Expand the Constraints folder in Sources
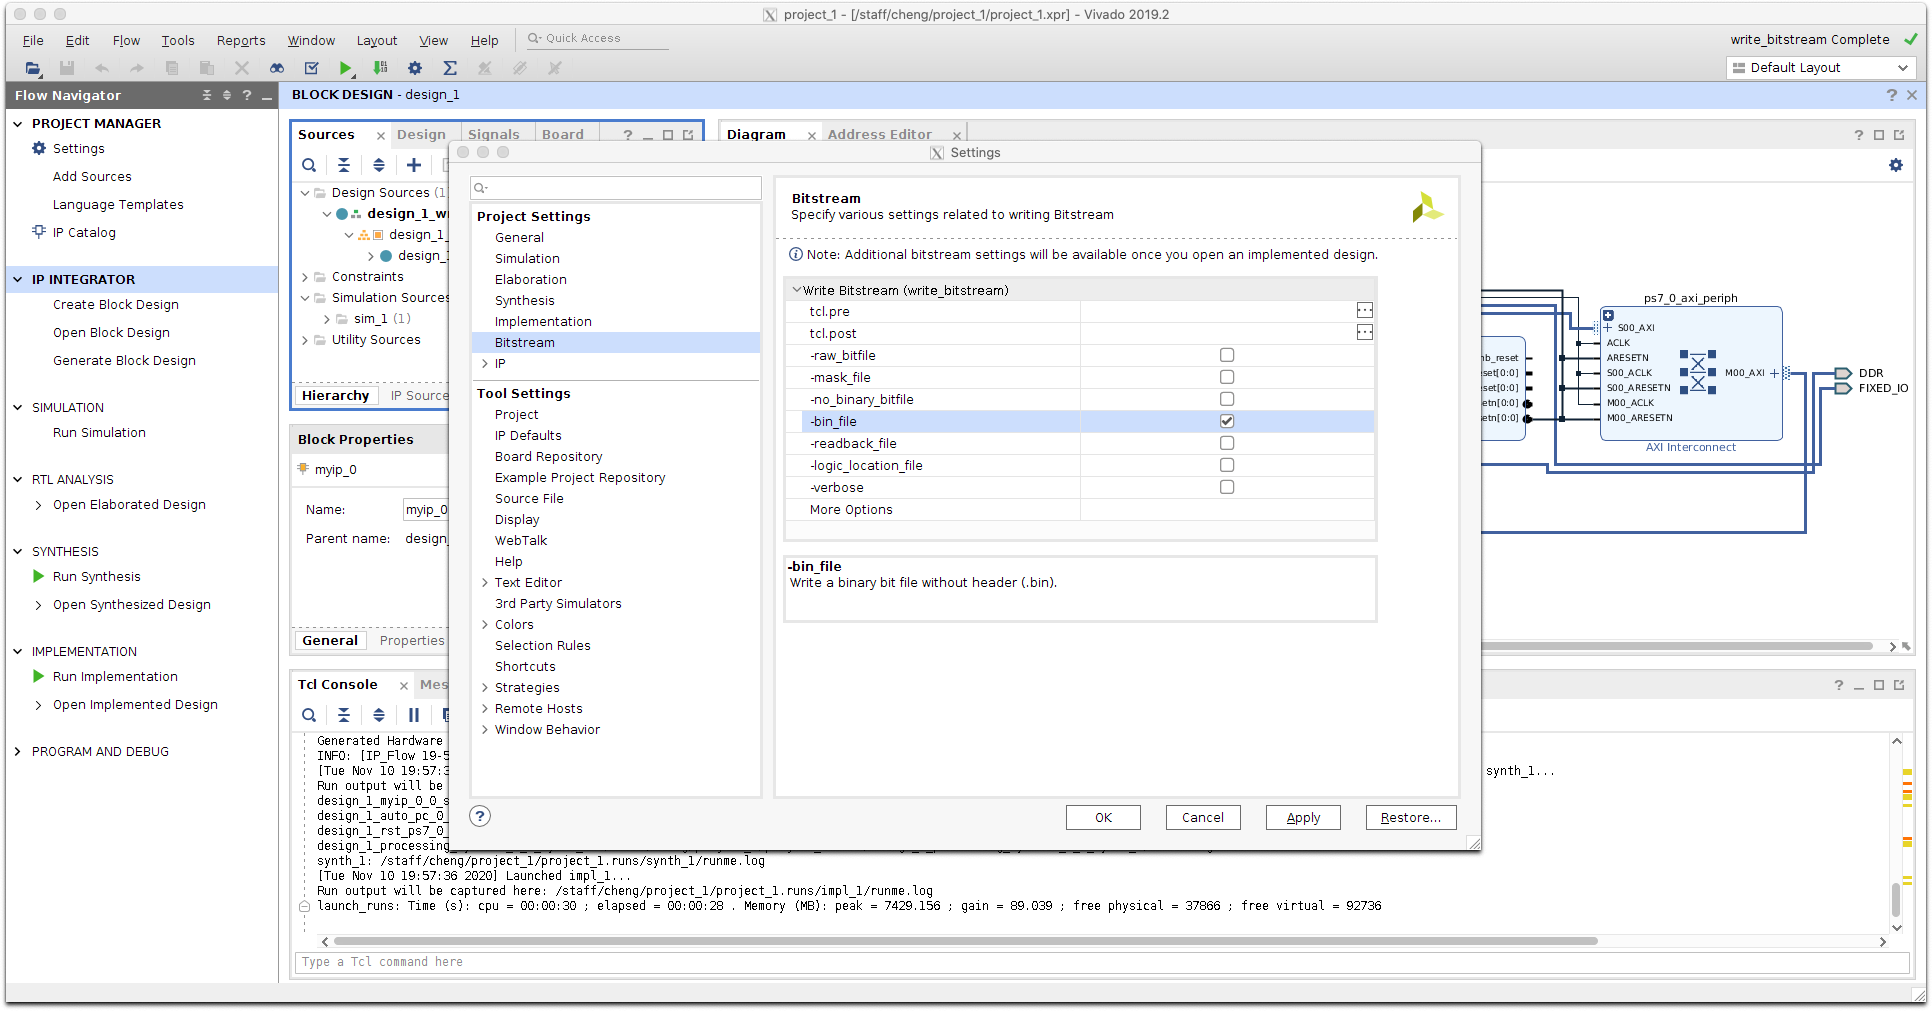The image size is (1932, 1011). (305, 277)
